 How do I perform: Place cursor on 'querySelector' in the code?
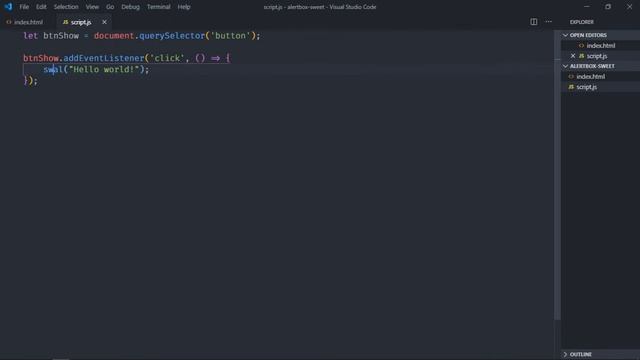[x=172, y=36]
